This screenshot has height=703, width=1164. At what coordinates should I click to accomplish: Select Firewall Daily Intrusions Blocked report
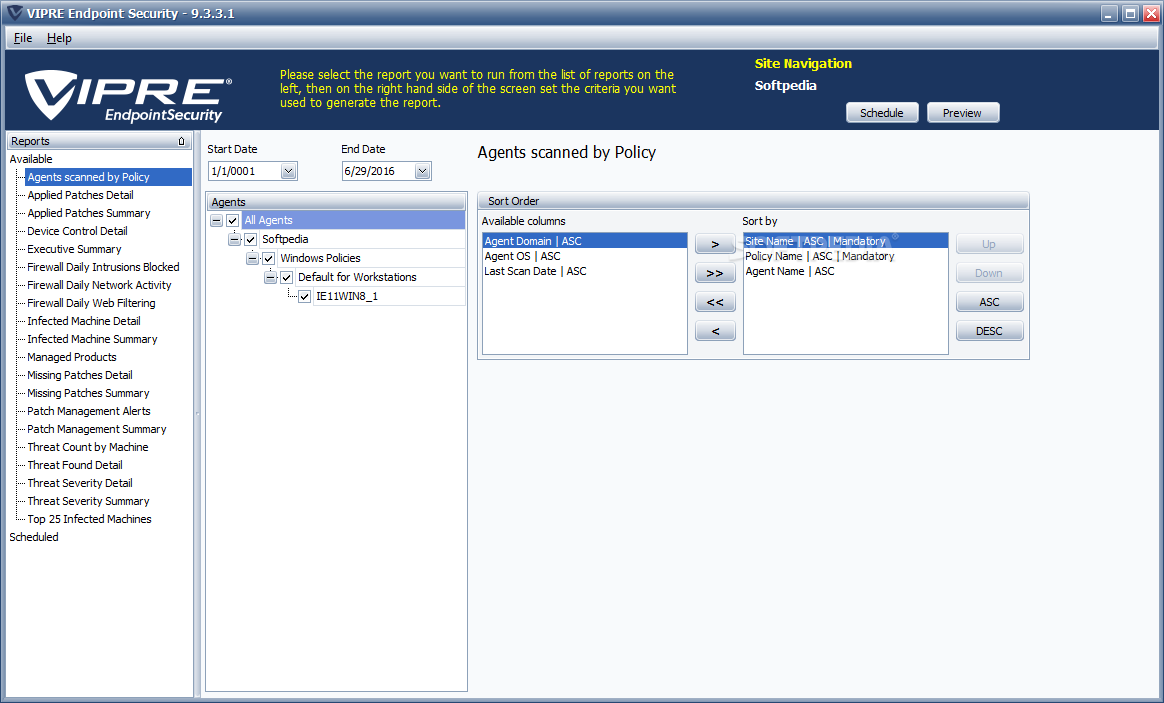tap(103, 267)
